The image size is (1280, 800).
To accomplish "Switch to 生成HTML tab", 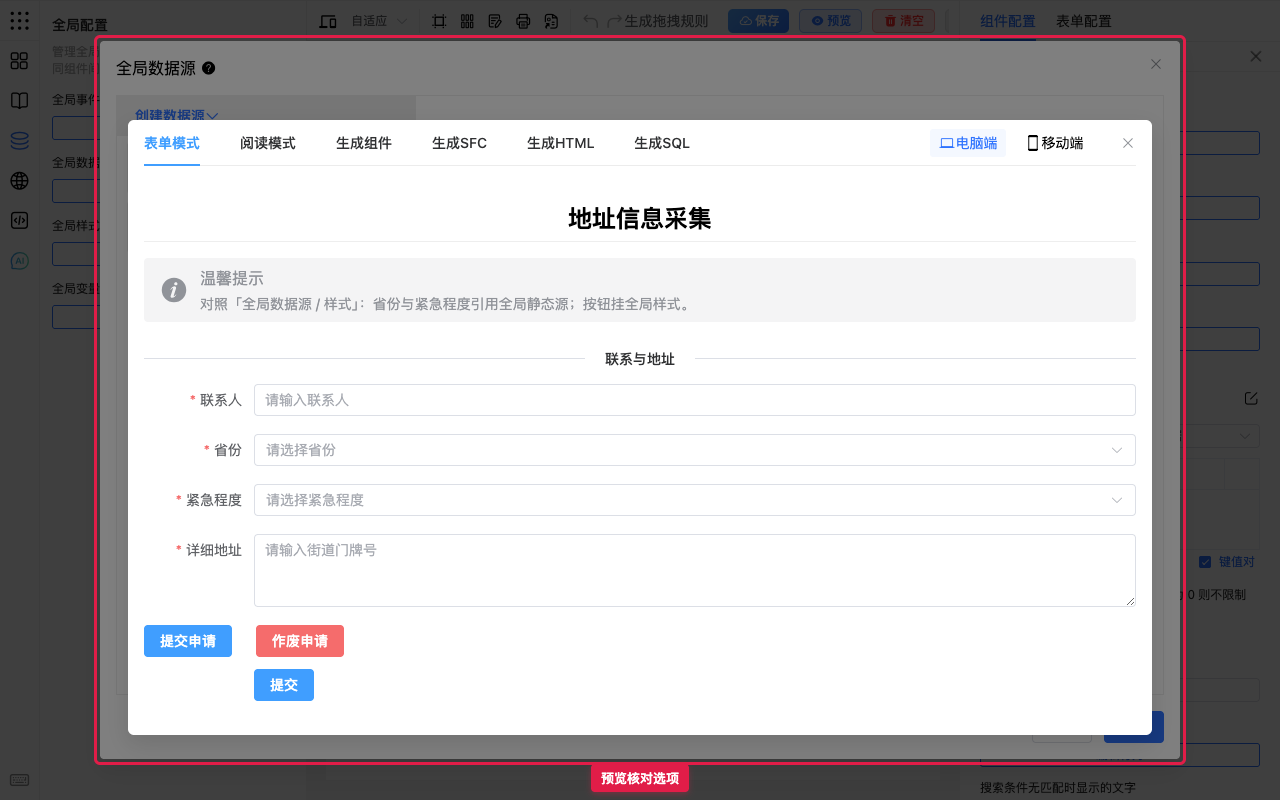I will [x=561, y=143].
